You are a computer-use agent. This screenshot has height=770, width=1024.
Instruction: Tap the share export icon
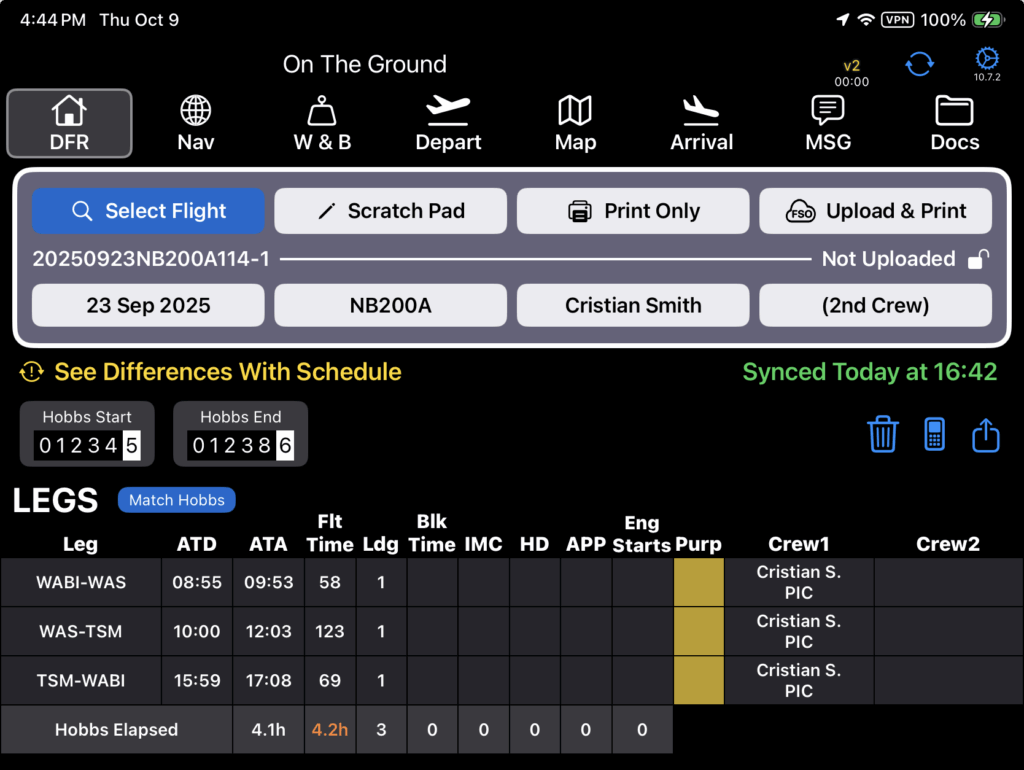pyautogui.click(x=985, y=435)
